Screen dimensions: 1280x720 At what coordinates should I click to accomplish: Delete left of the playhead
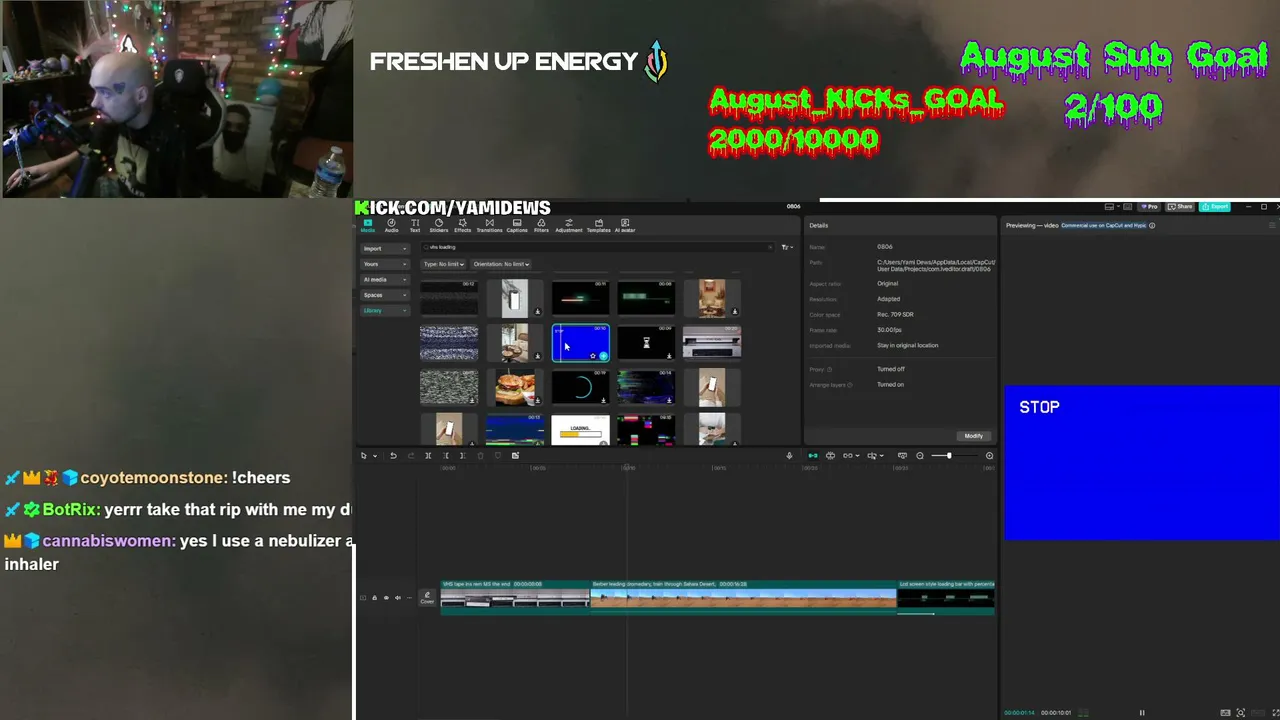click(446, 456)
